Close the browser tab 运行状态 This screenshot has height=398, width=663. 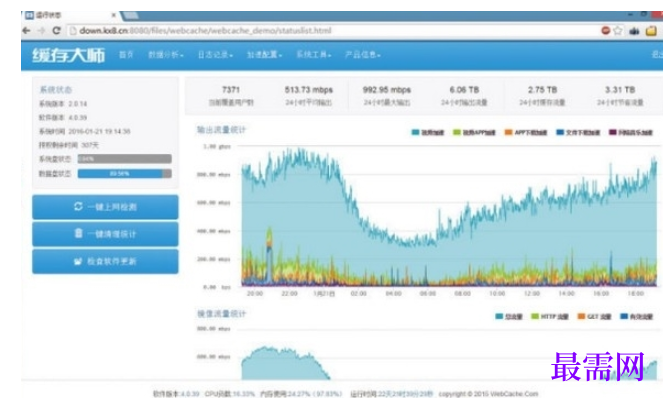[x=113, y=15]
